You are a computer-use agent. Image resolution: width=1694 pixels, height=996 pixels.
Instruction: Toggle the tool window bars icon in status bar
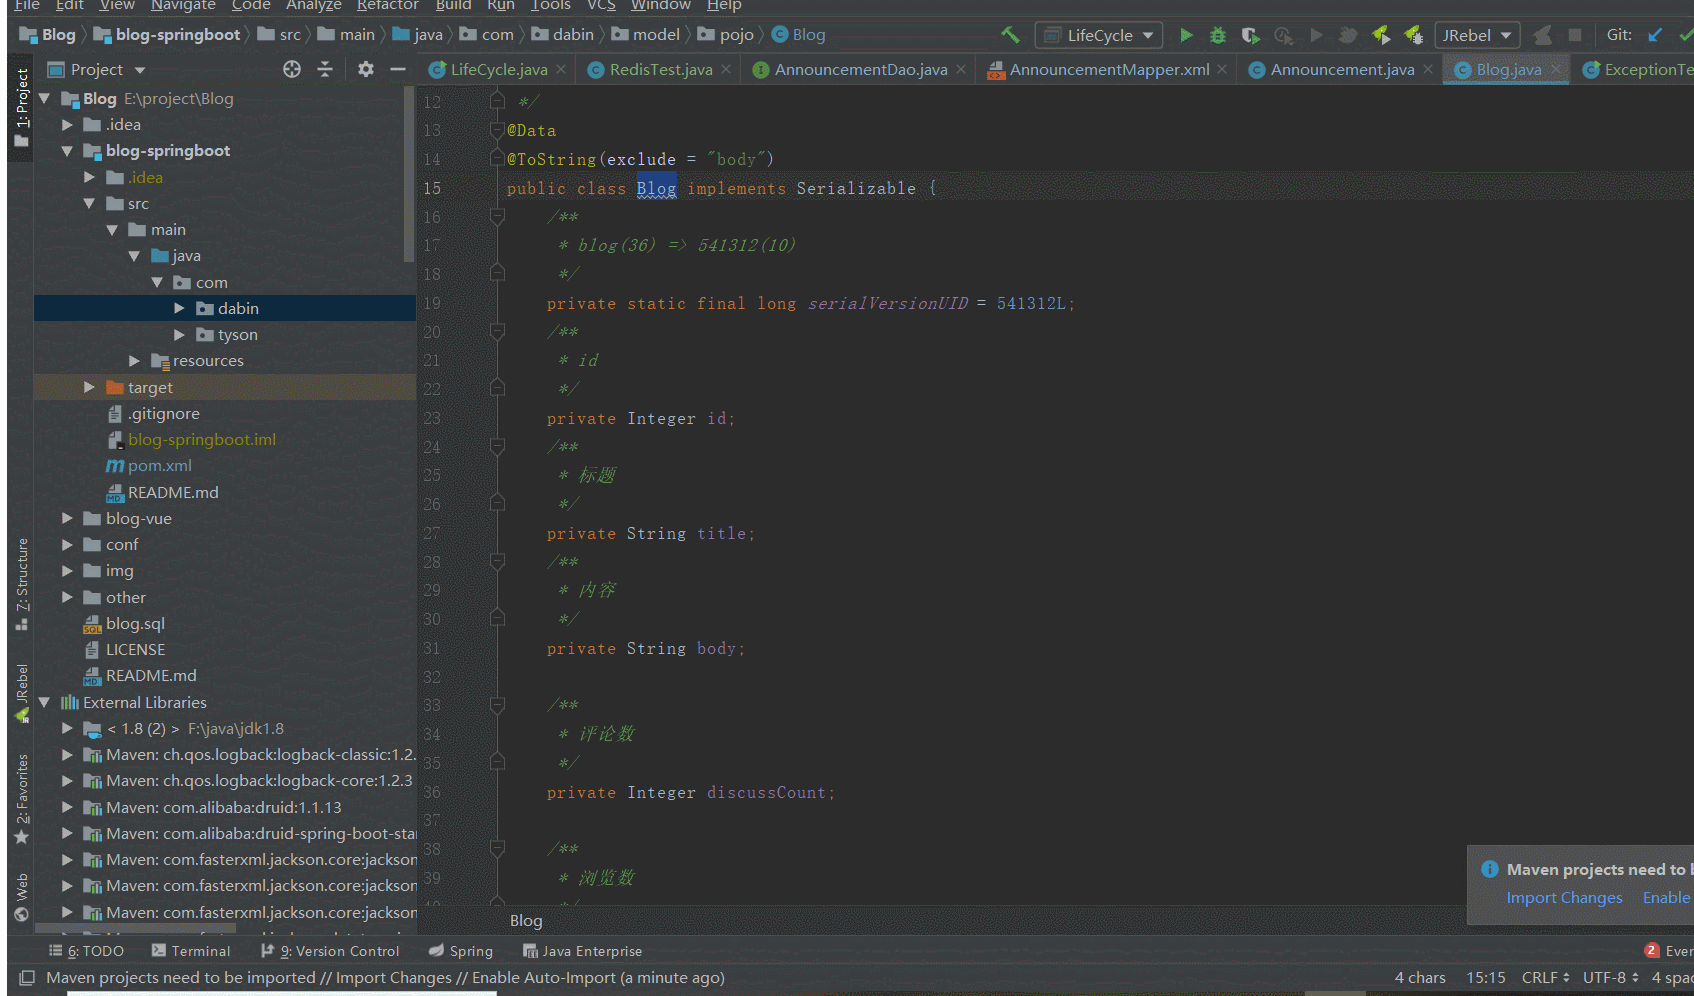27,978
